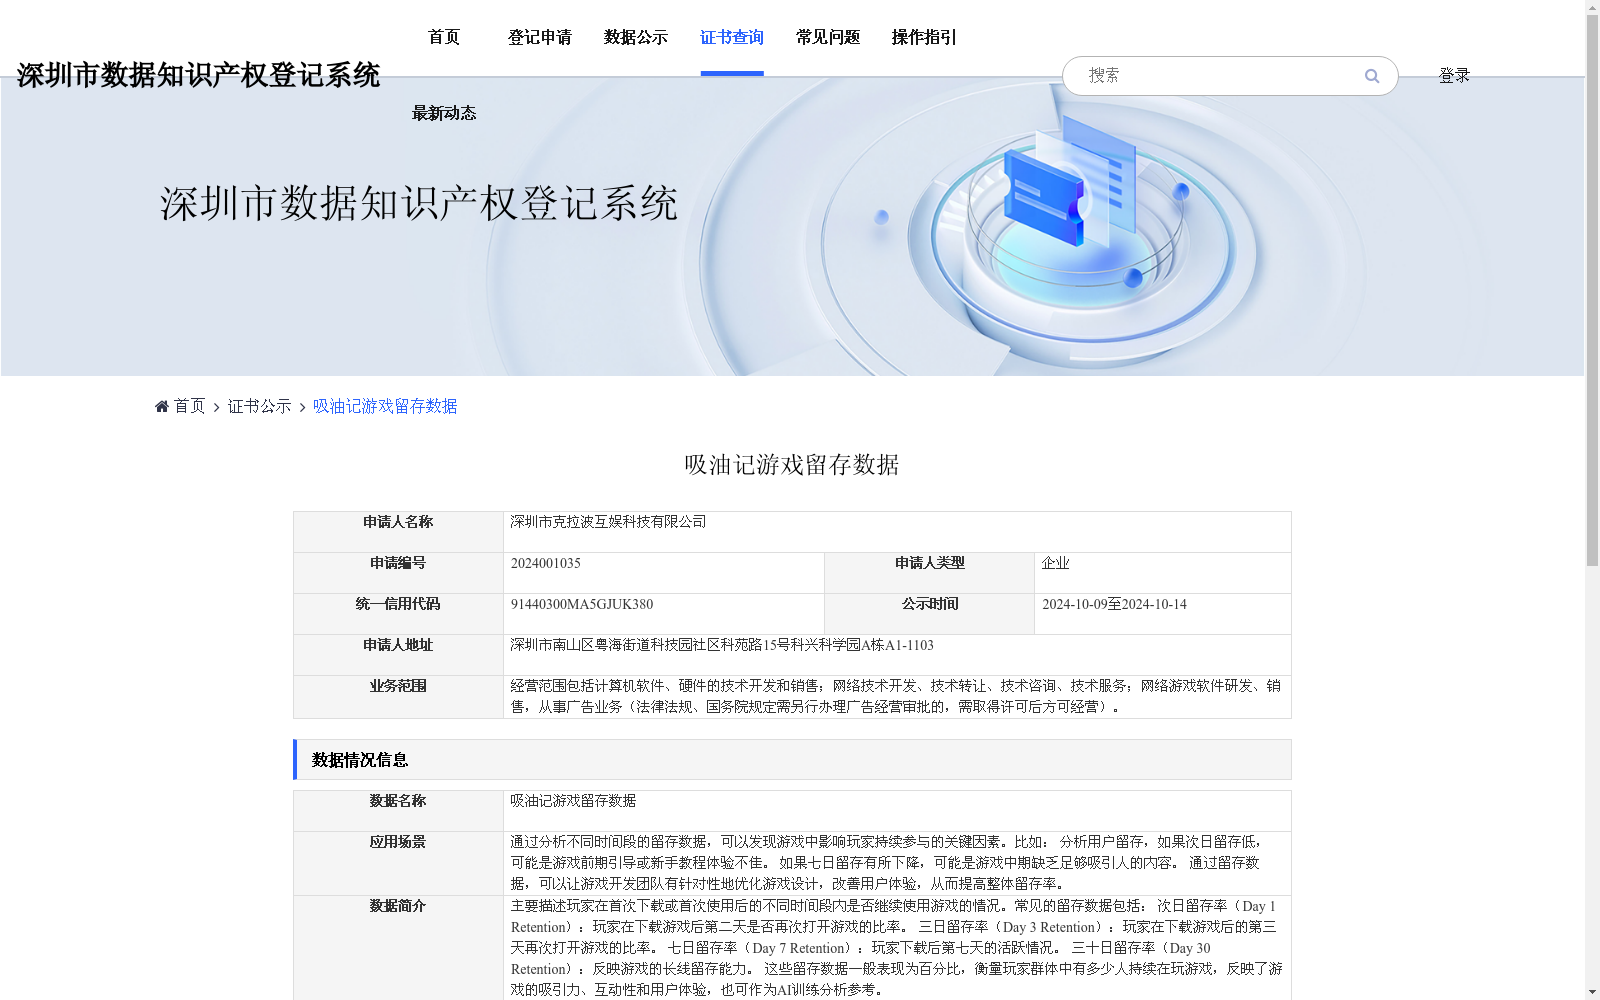Viewport: 1600px width, 1000px height.
Task: Click the 数据情况信息 section header
Action: [792, 760]
